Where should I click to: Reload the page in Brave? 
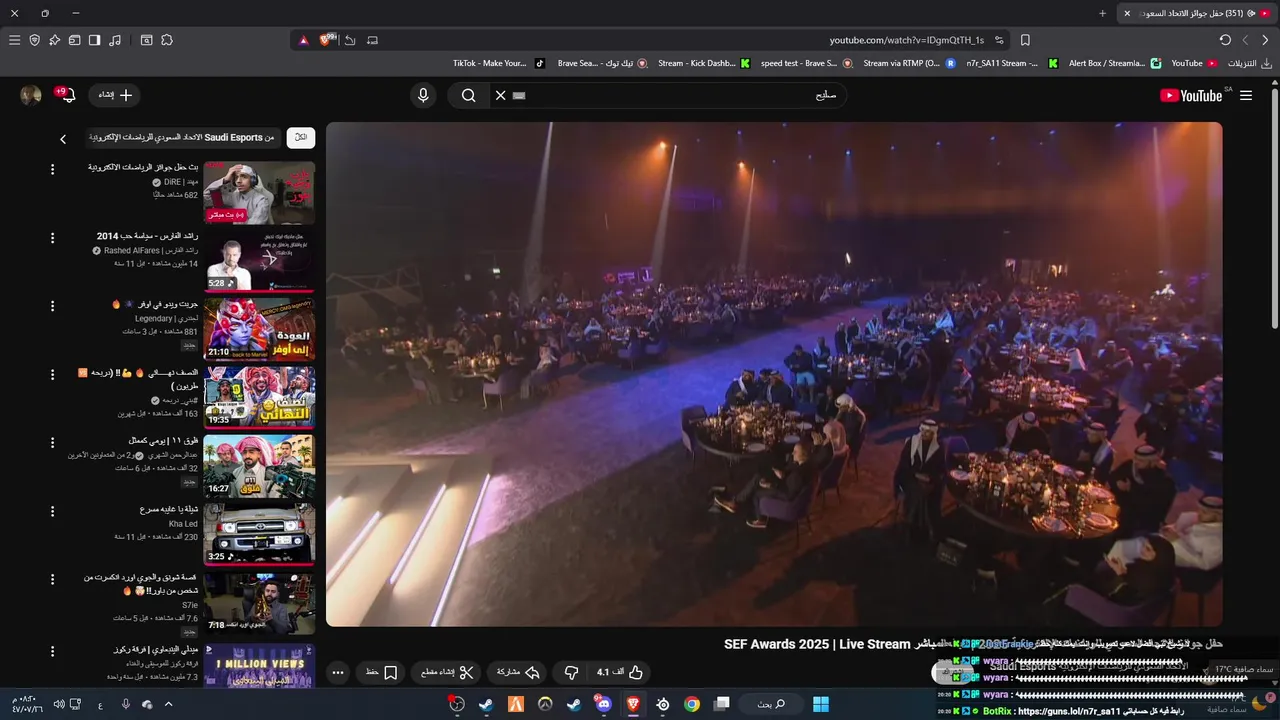click(x=1225, y=40)
